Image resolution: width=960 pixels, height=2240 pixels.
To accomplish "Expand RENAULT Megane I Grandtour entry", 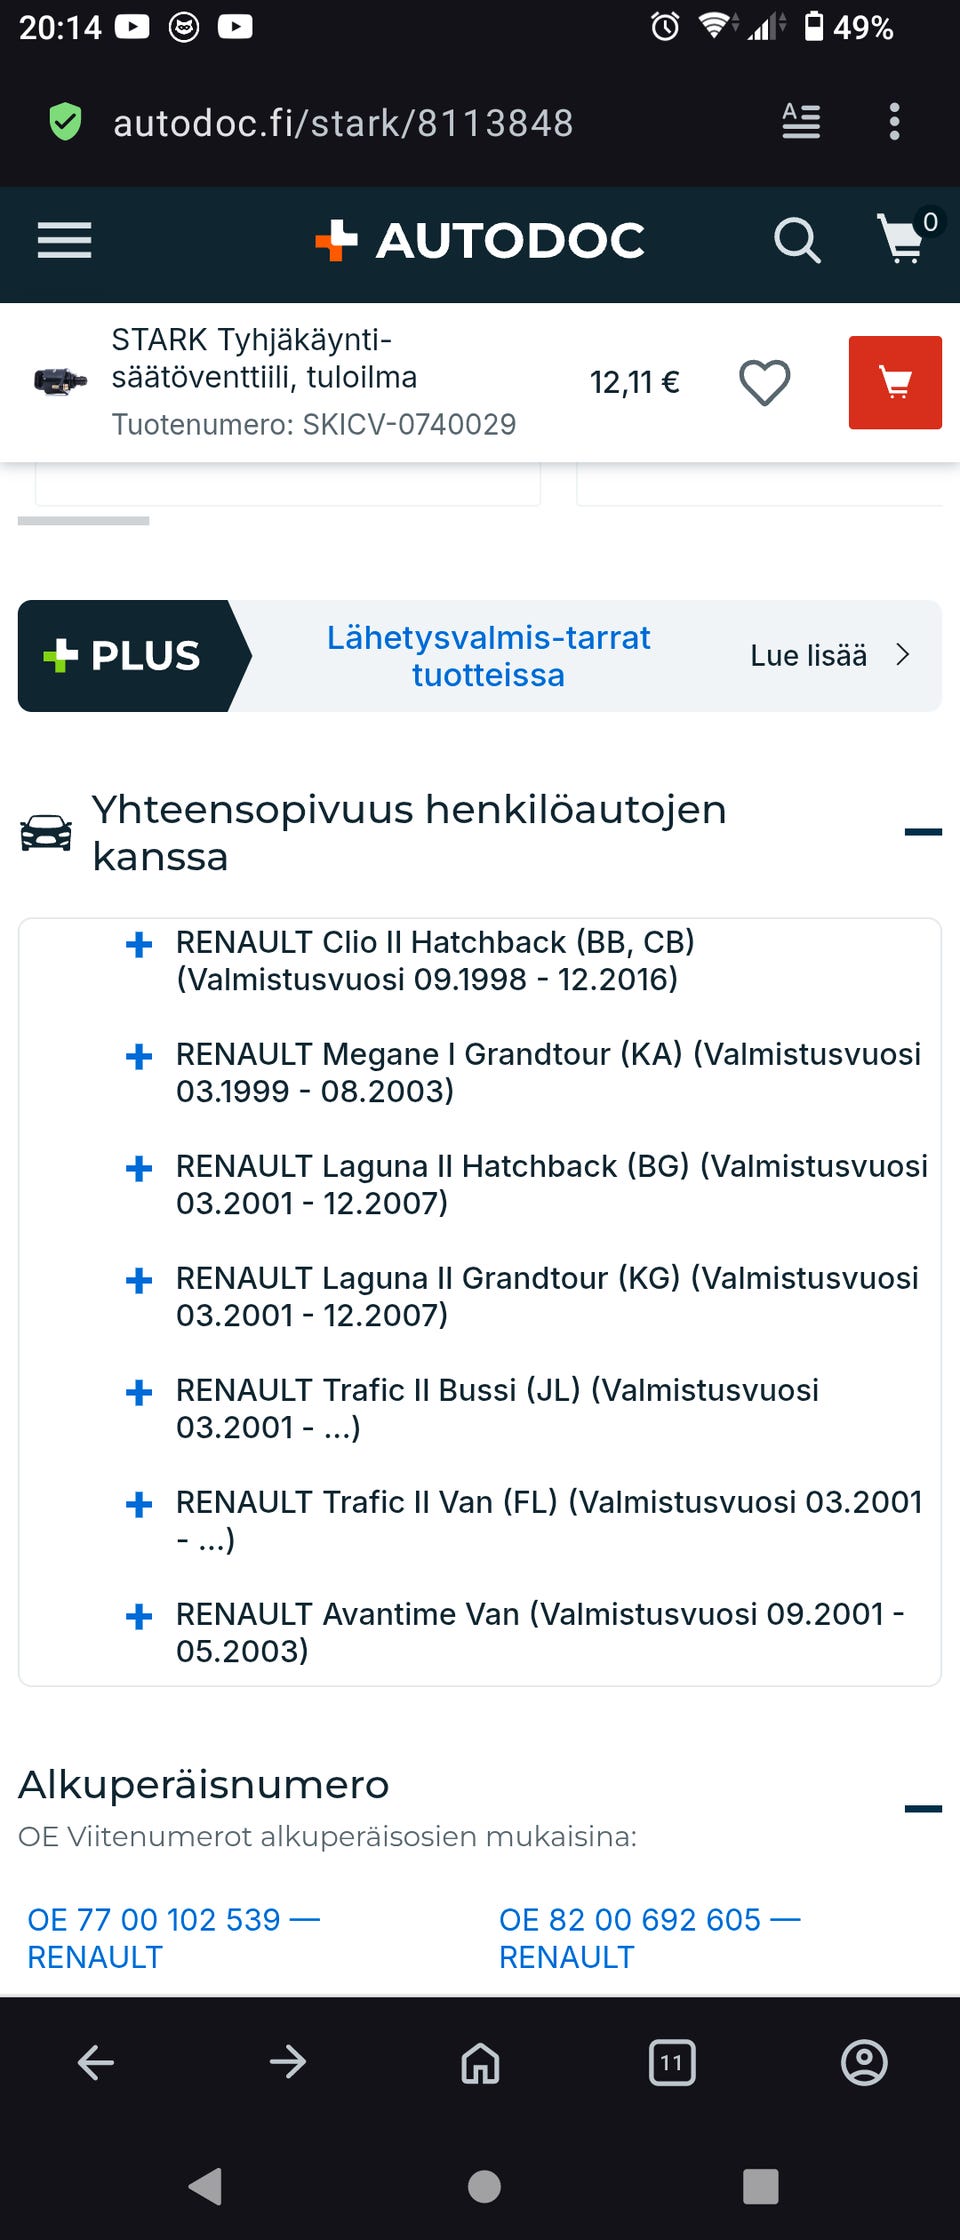I will [x=139, y=1056].
